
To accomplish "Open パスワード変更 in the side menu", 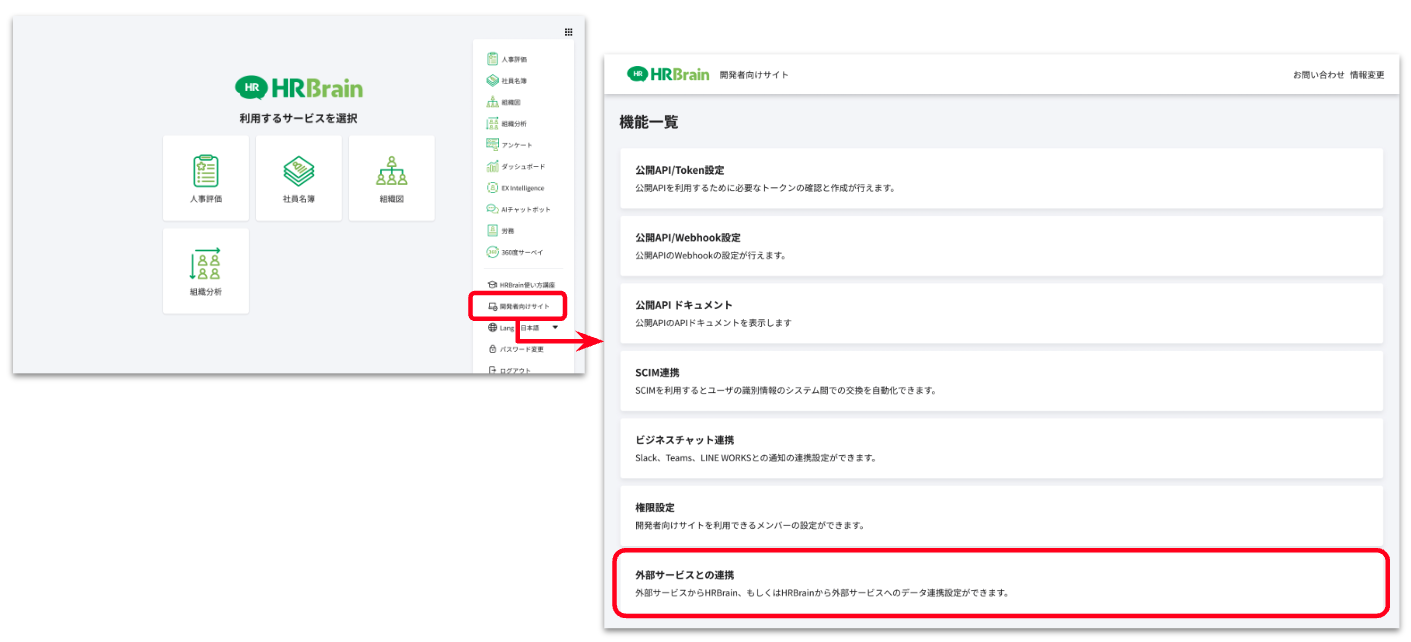I will coord(522,349).
